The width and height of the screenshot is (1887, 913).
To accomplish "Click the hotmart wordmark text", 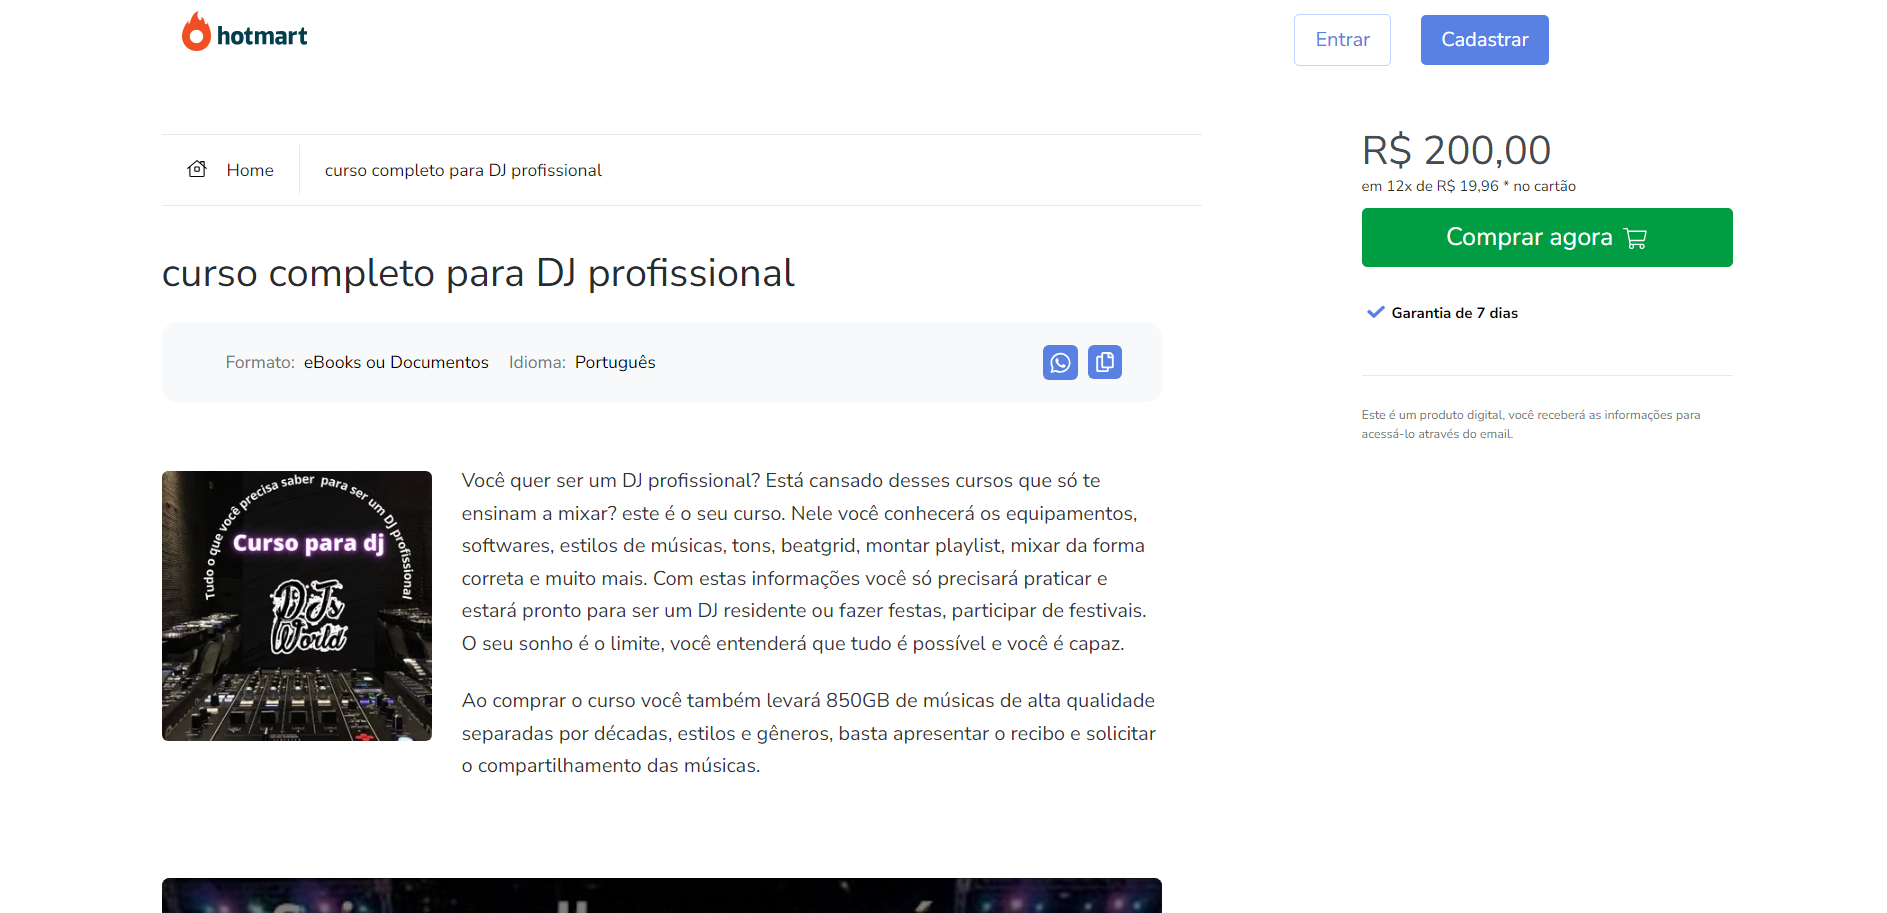I will coord(262,37).
